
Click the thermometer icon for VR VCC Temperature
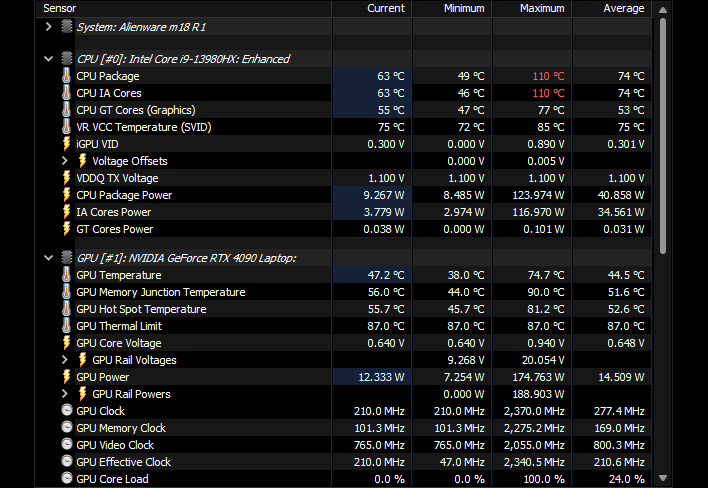click(x=66, y=127)
